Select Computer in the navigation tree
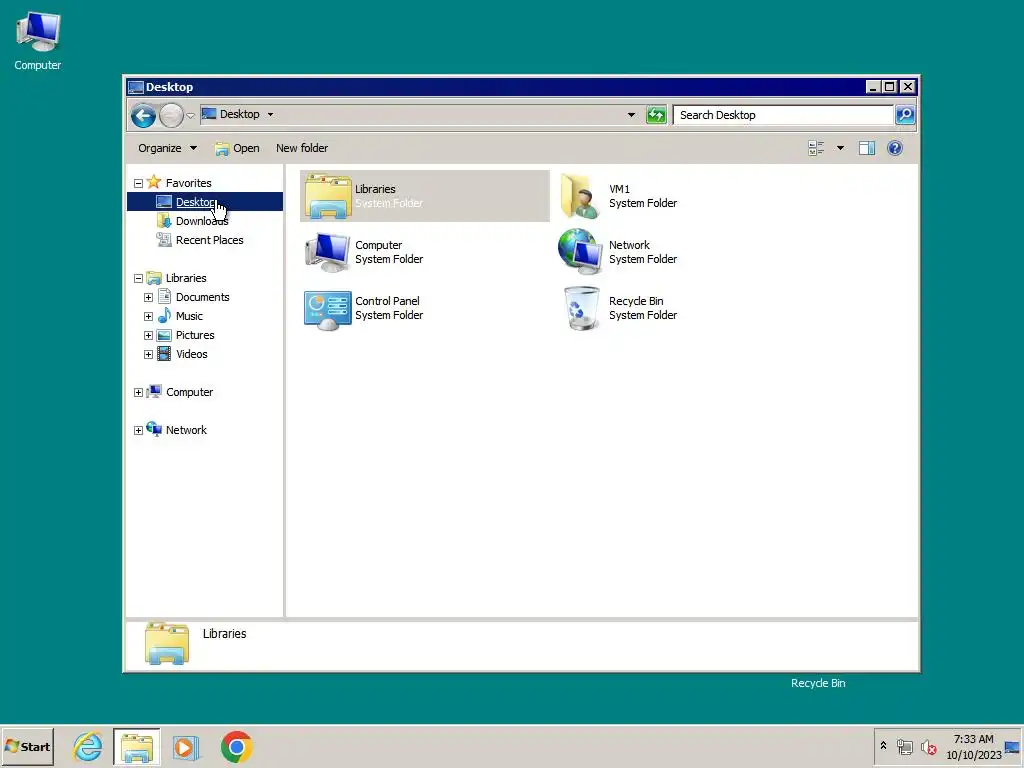The image size is (1024, 768). pos(189,392)
